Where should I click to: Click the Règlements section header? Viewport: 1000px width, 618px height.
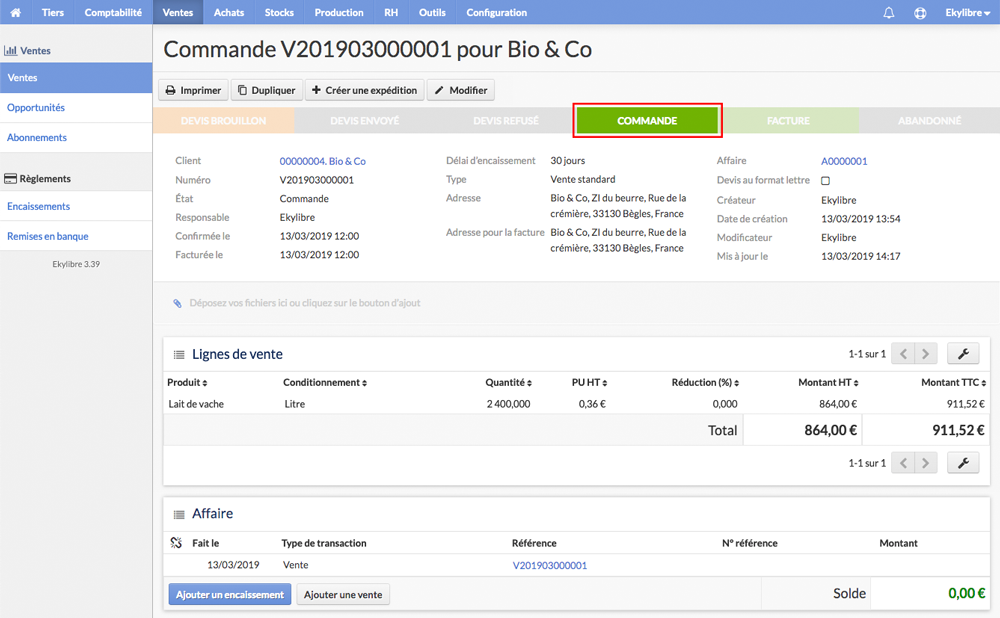[x=38, y=179]
